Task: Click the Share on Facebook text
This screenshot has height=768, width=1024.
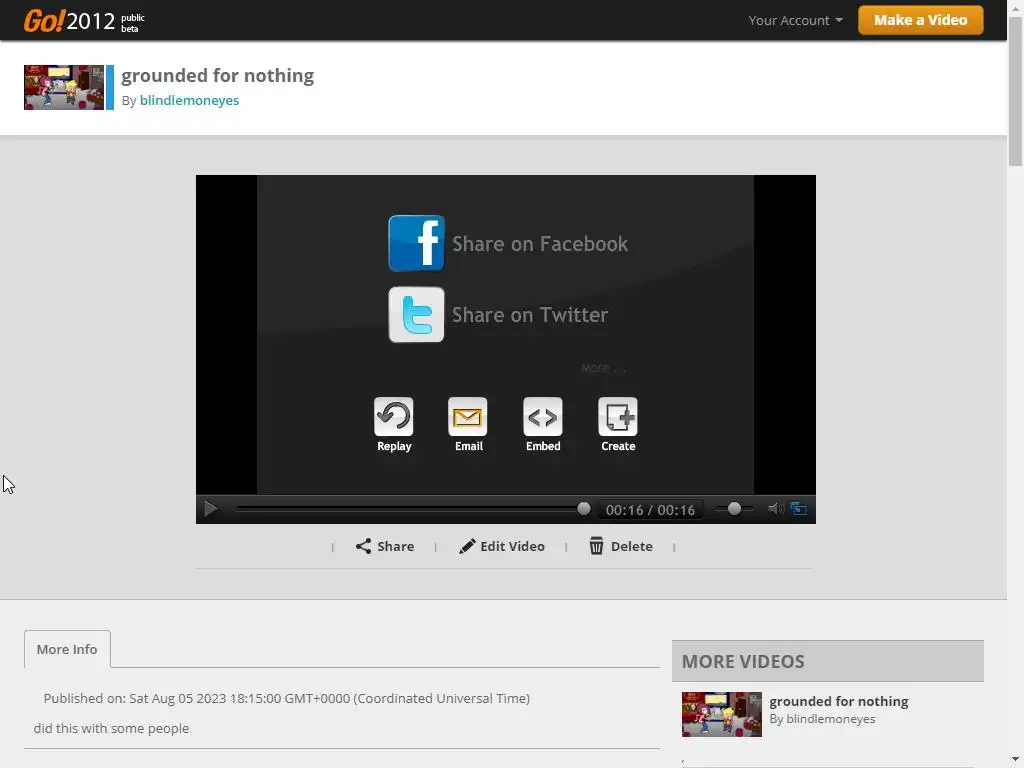Action: coord(540,244)
